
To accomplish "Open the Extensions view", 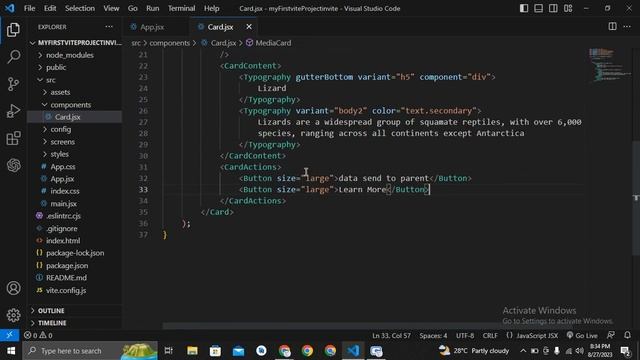I will click(13, 138).
